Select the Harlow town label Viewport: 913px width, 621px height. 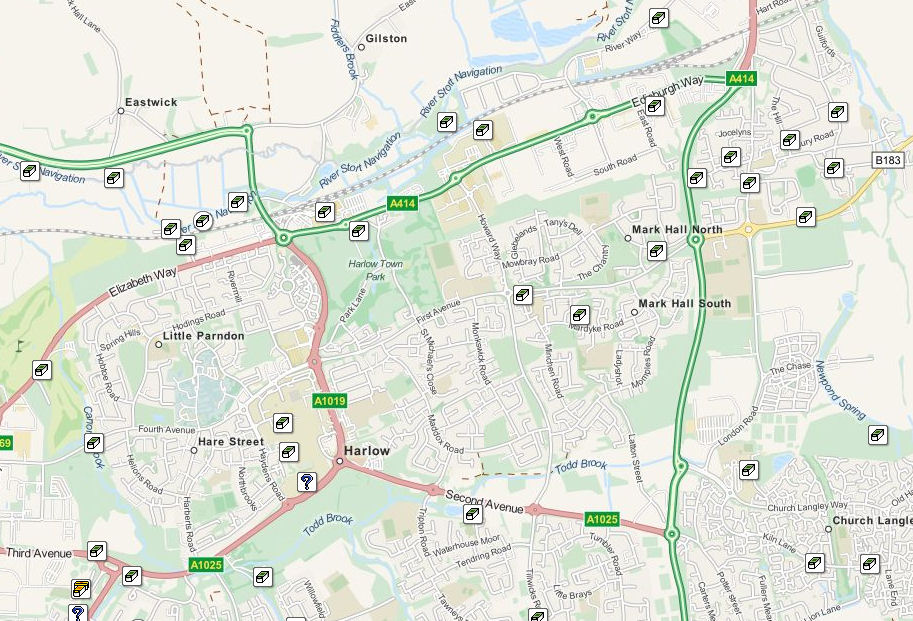point(367,450)
